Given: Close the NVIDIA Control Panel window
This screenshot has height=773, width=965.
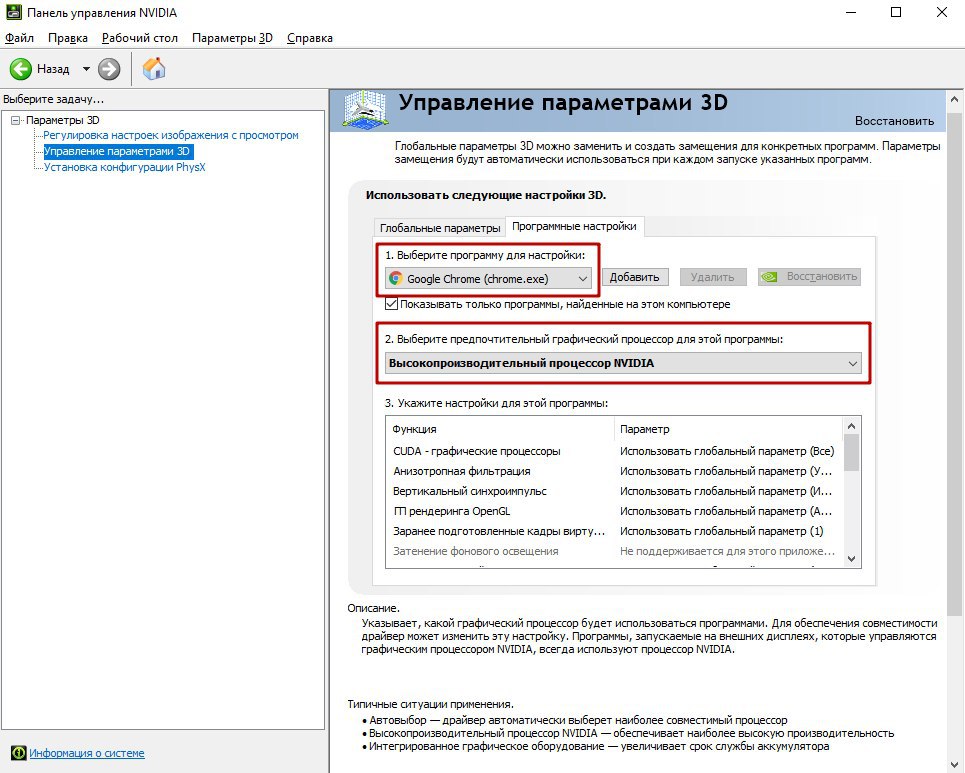Looking at the screenshot, I should (942, 12).
